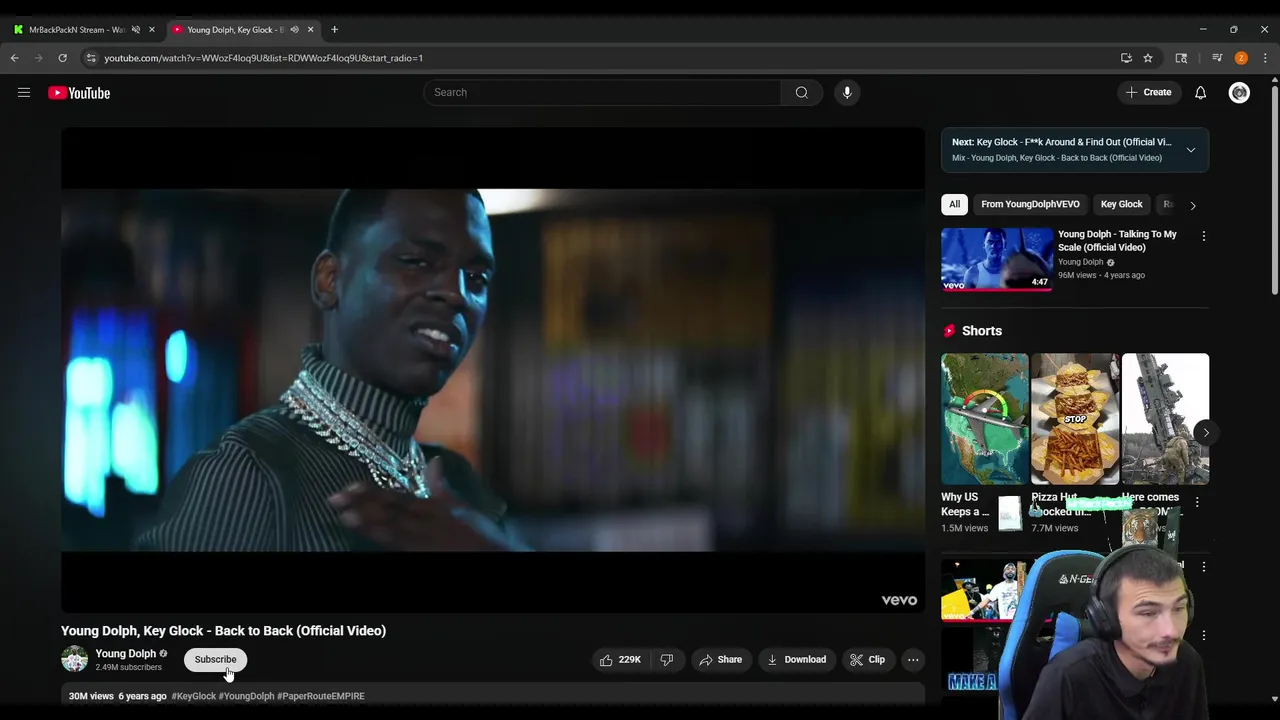Create a Clip of the video

[x=867, y=660]
